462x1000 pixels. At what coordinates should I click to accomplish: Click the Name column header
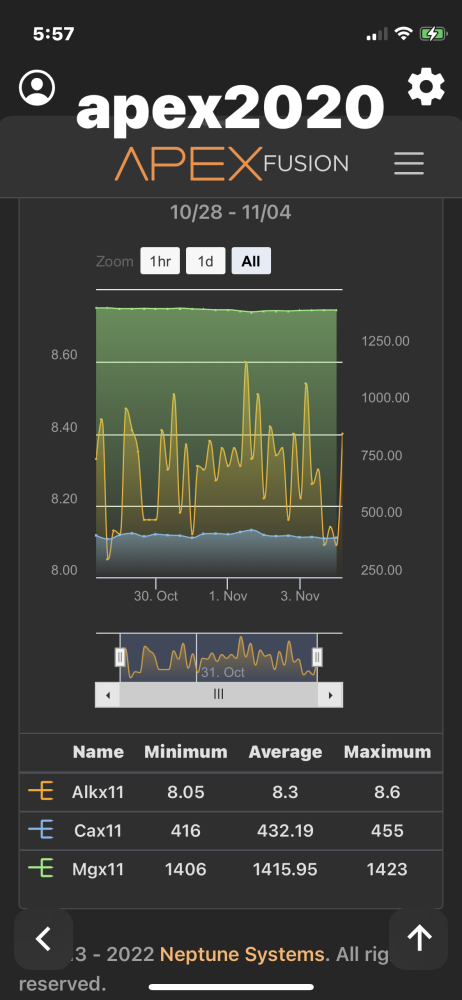(x=98, y=752)
